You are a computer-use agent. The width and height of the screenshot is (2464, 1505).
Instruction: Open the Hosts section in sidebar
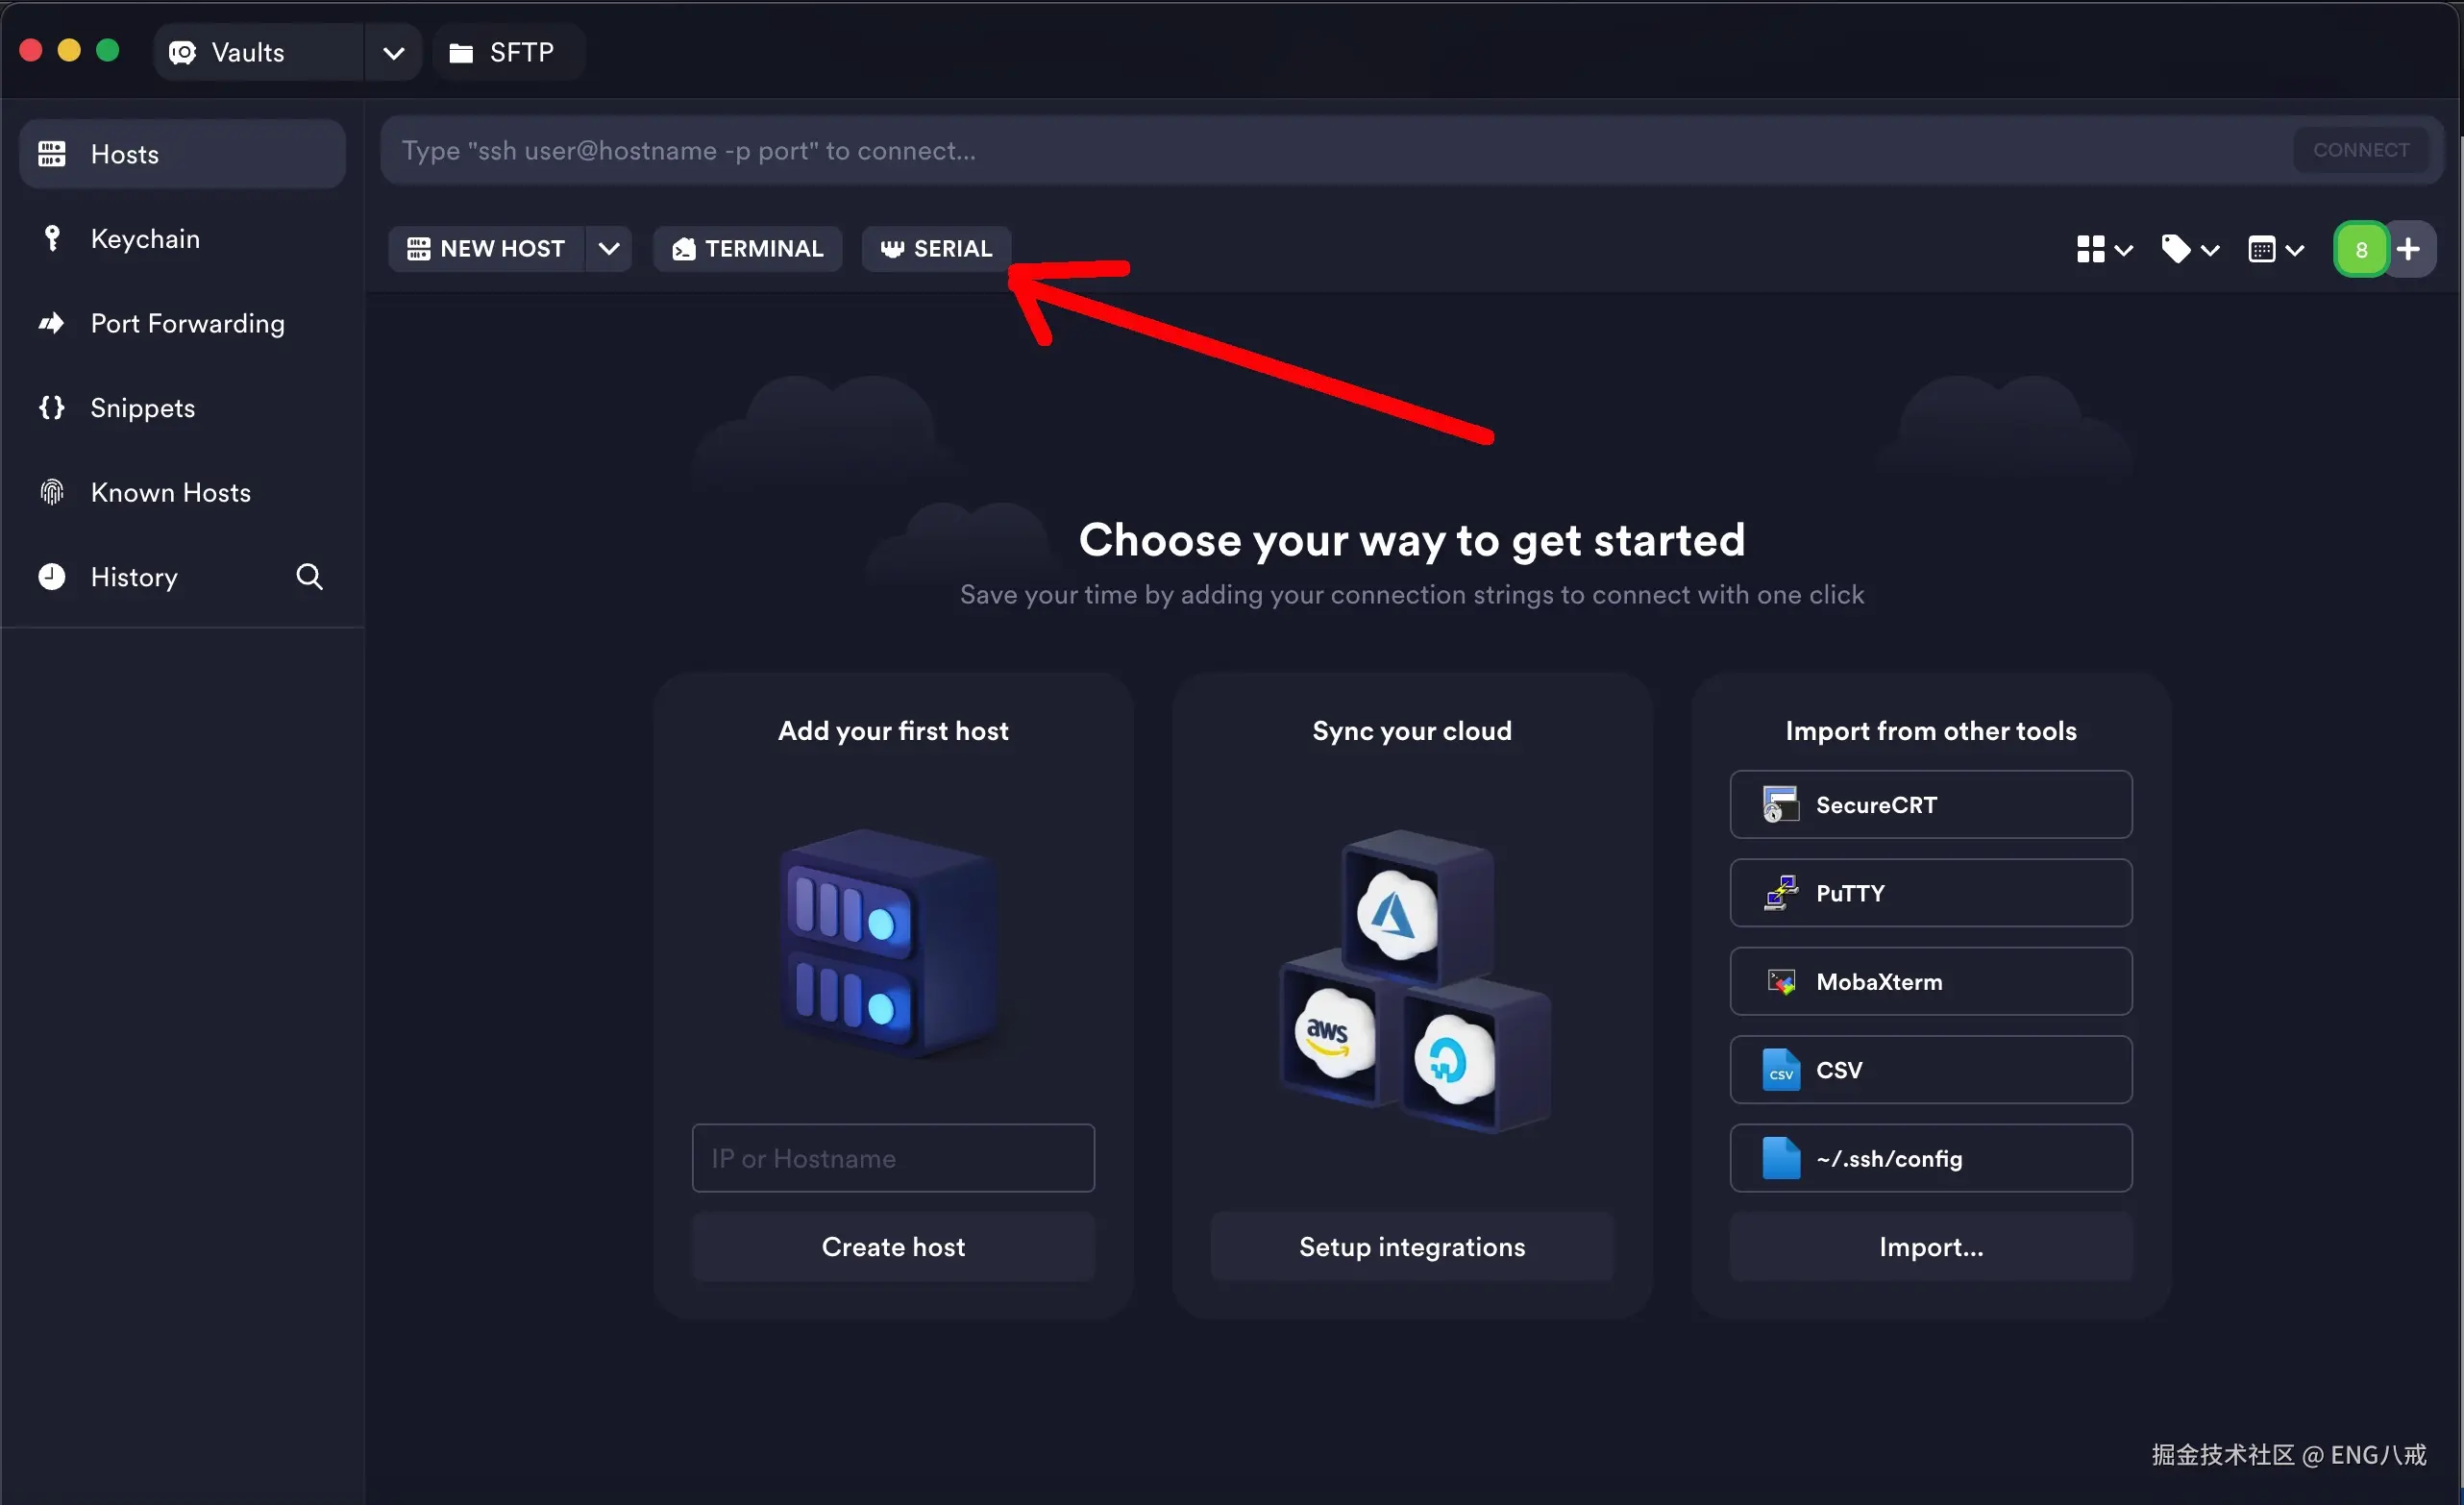click(182, 154)
